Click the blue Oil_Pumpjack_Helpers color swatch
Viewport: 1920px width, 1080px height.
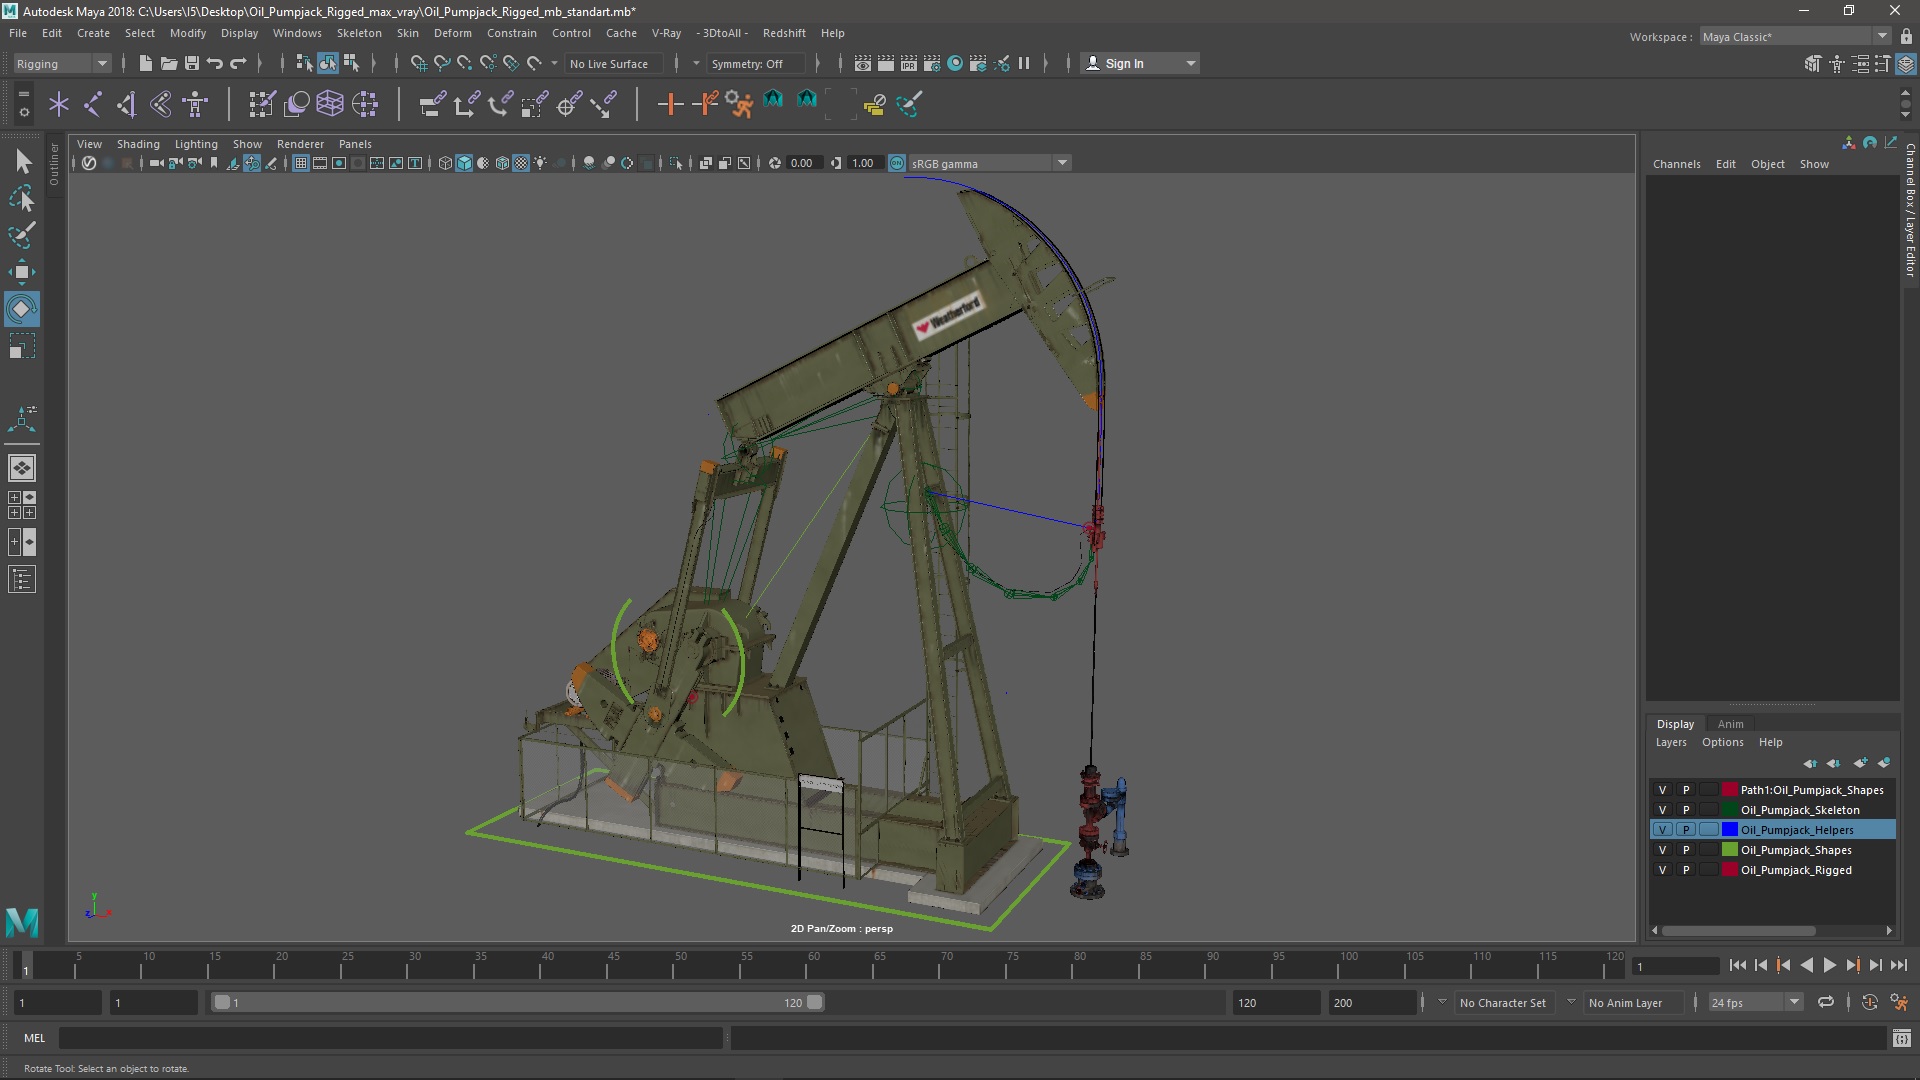point(1729,830)
